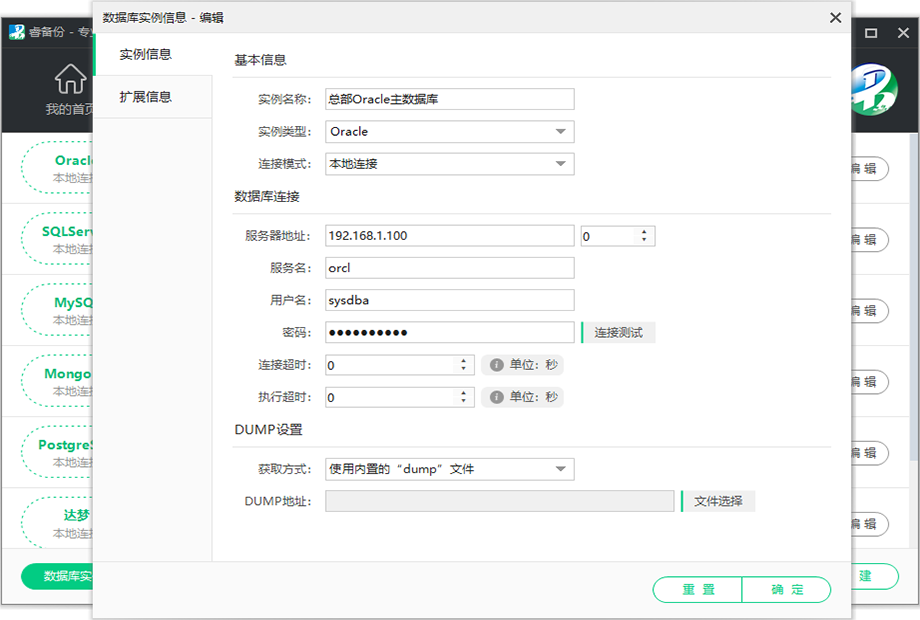Click the 数据库连接 section heading
Screen dimensions: 920x620
267,196
